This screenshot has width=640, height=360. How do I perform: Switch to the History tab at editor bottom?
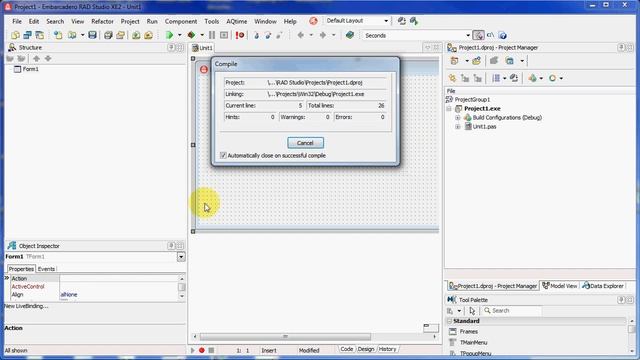pos(387,349)
